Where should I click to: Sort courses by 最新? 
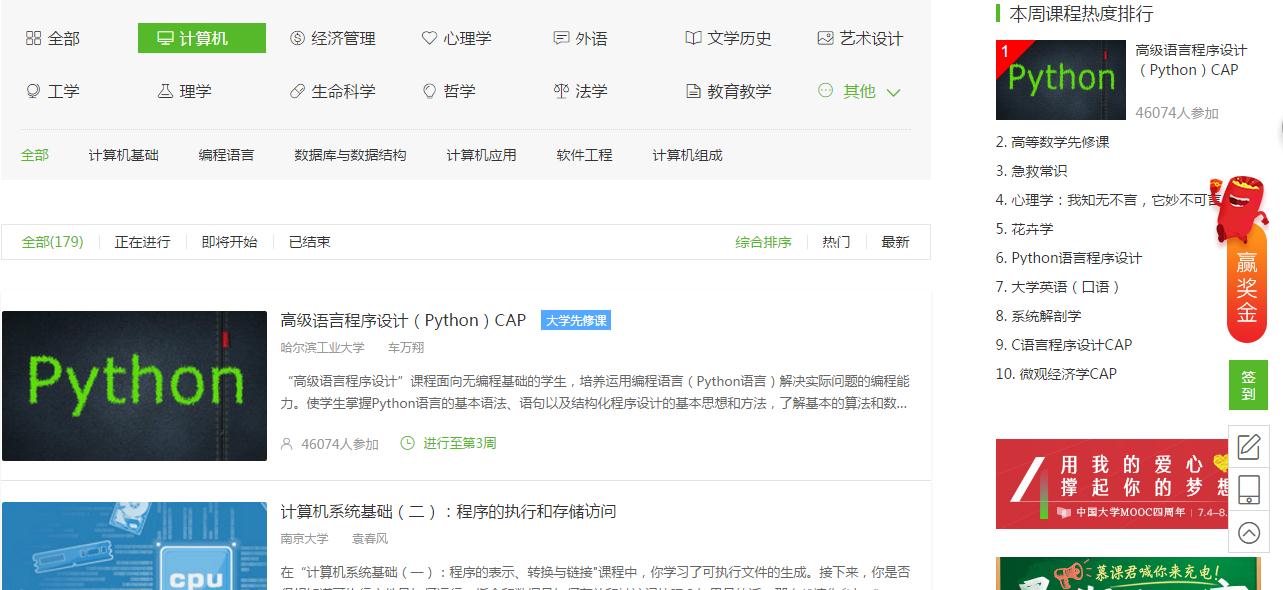pyautogui.click(x=895, y=242)
